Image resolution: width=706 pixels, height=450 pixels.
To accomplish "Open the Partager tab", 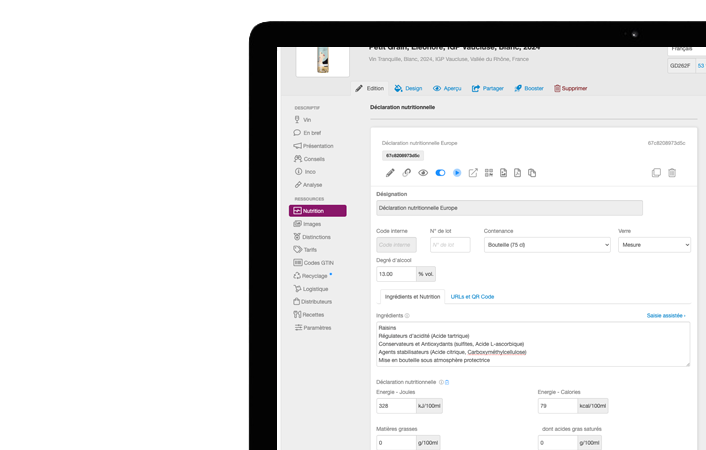I will [x=488, y=88].
